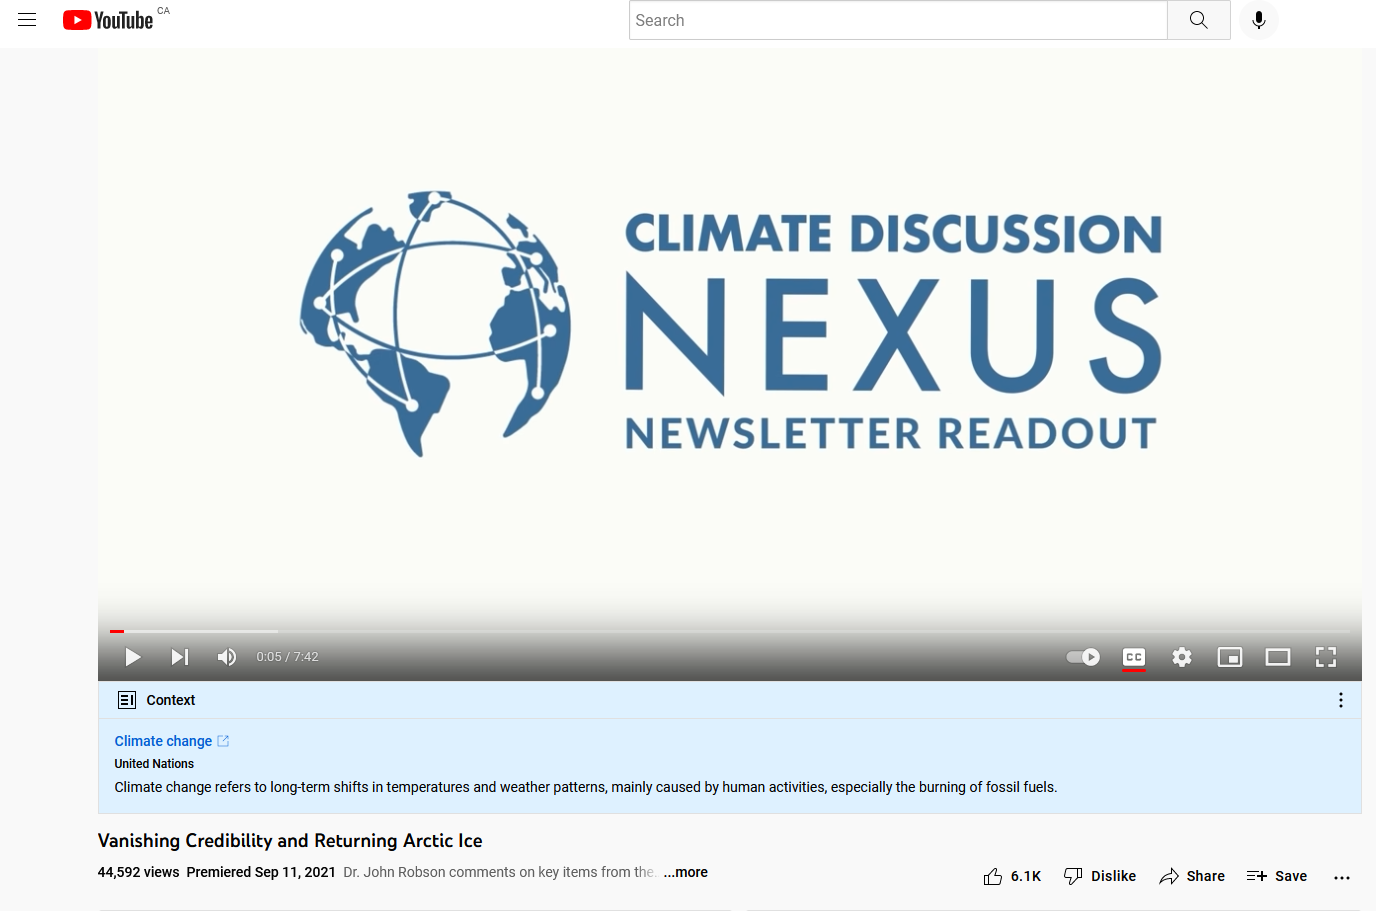This screenshot has width=1376, height=911.
Task: Focus the Search input field
Action: (898, 20)
